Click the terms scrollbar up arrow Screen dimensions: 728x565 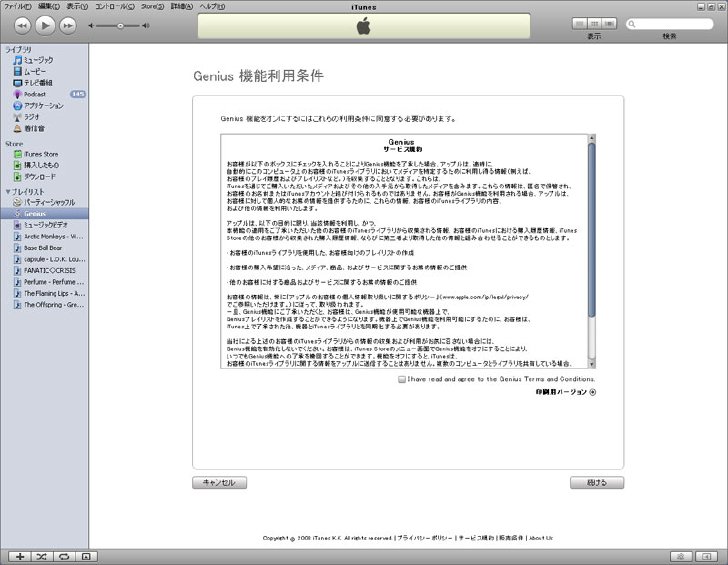point(592,138)
